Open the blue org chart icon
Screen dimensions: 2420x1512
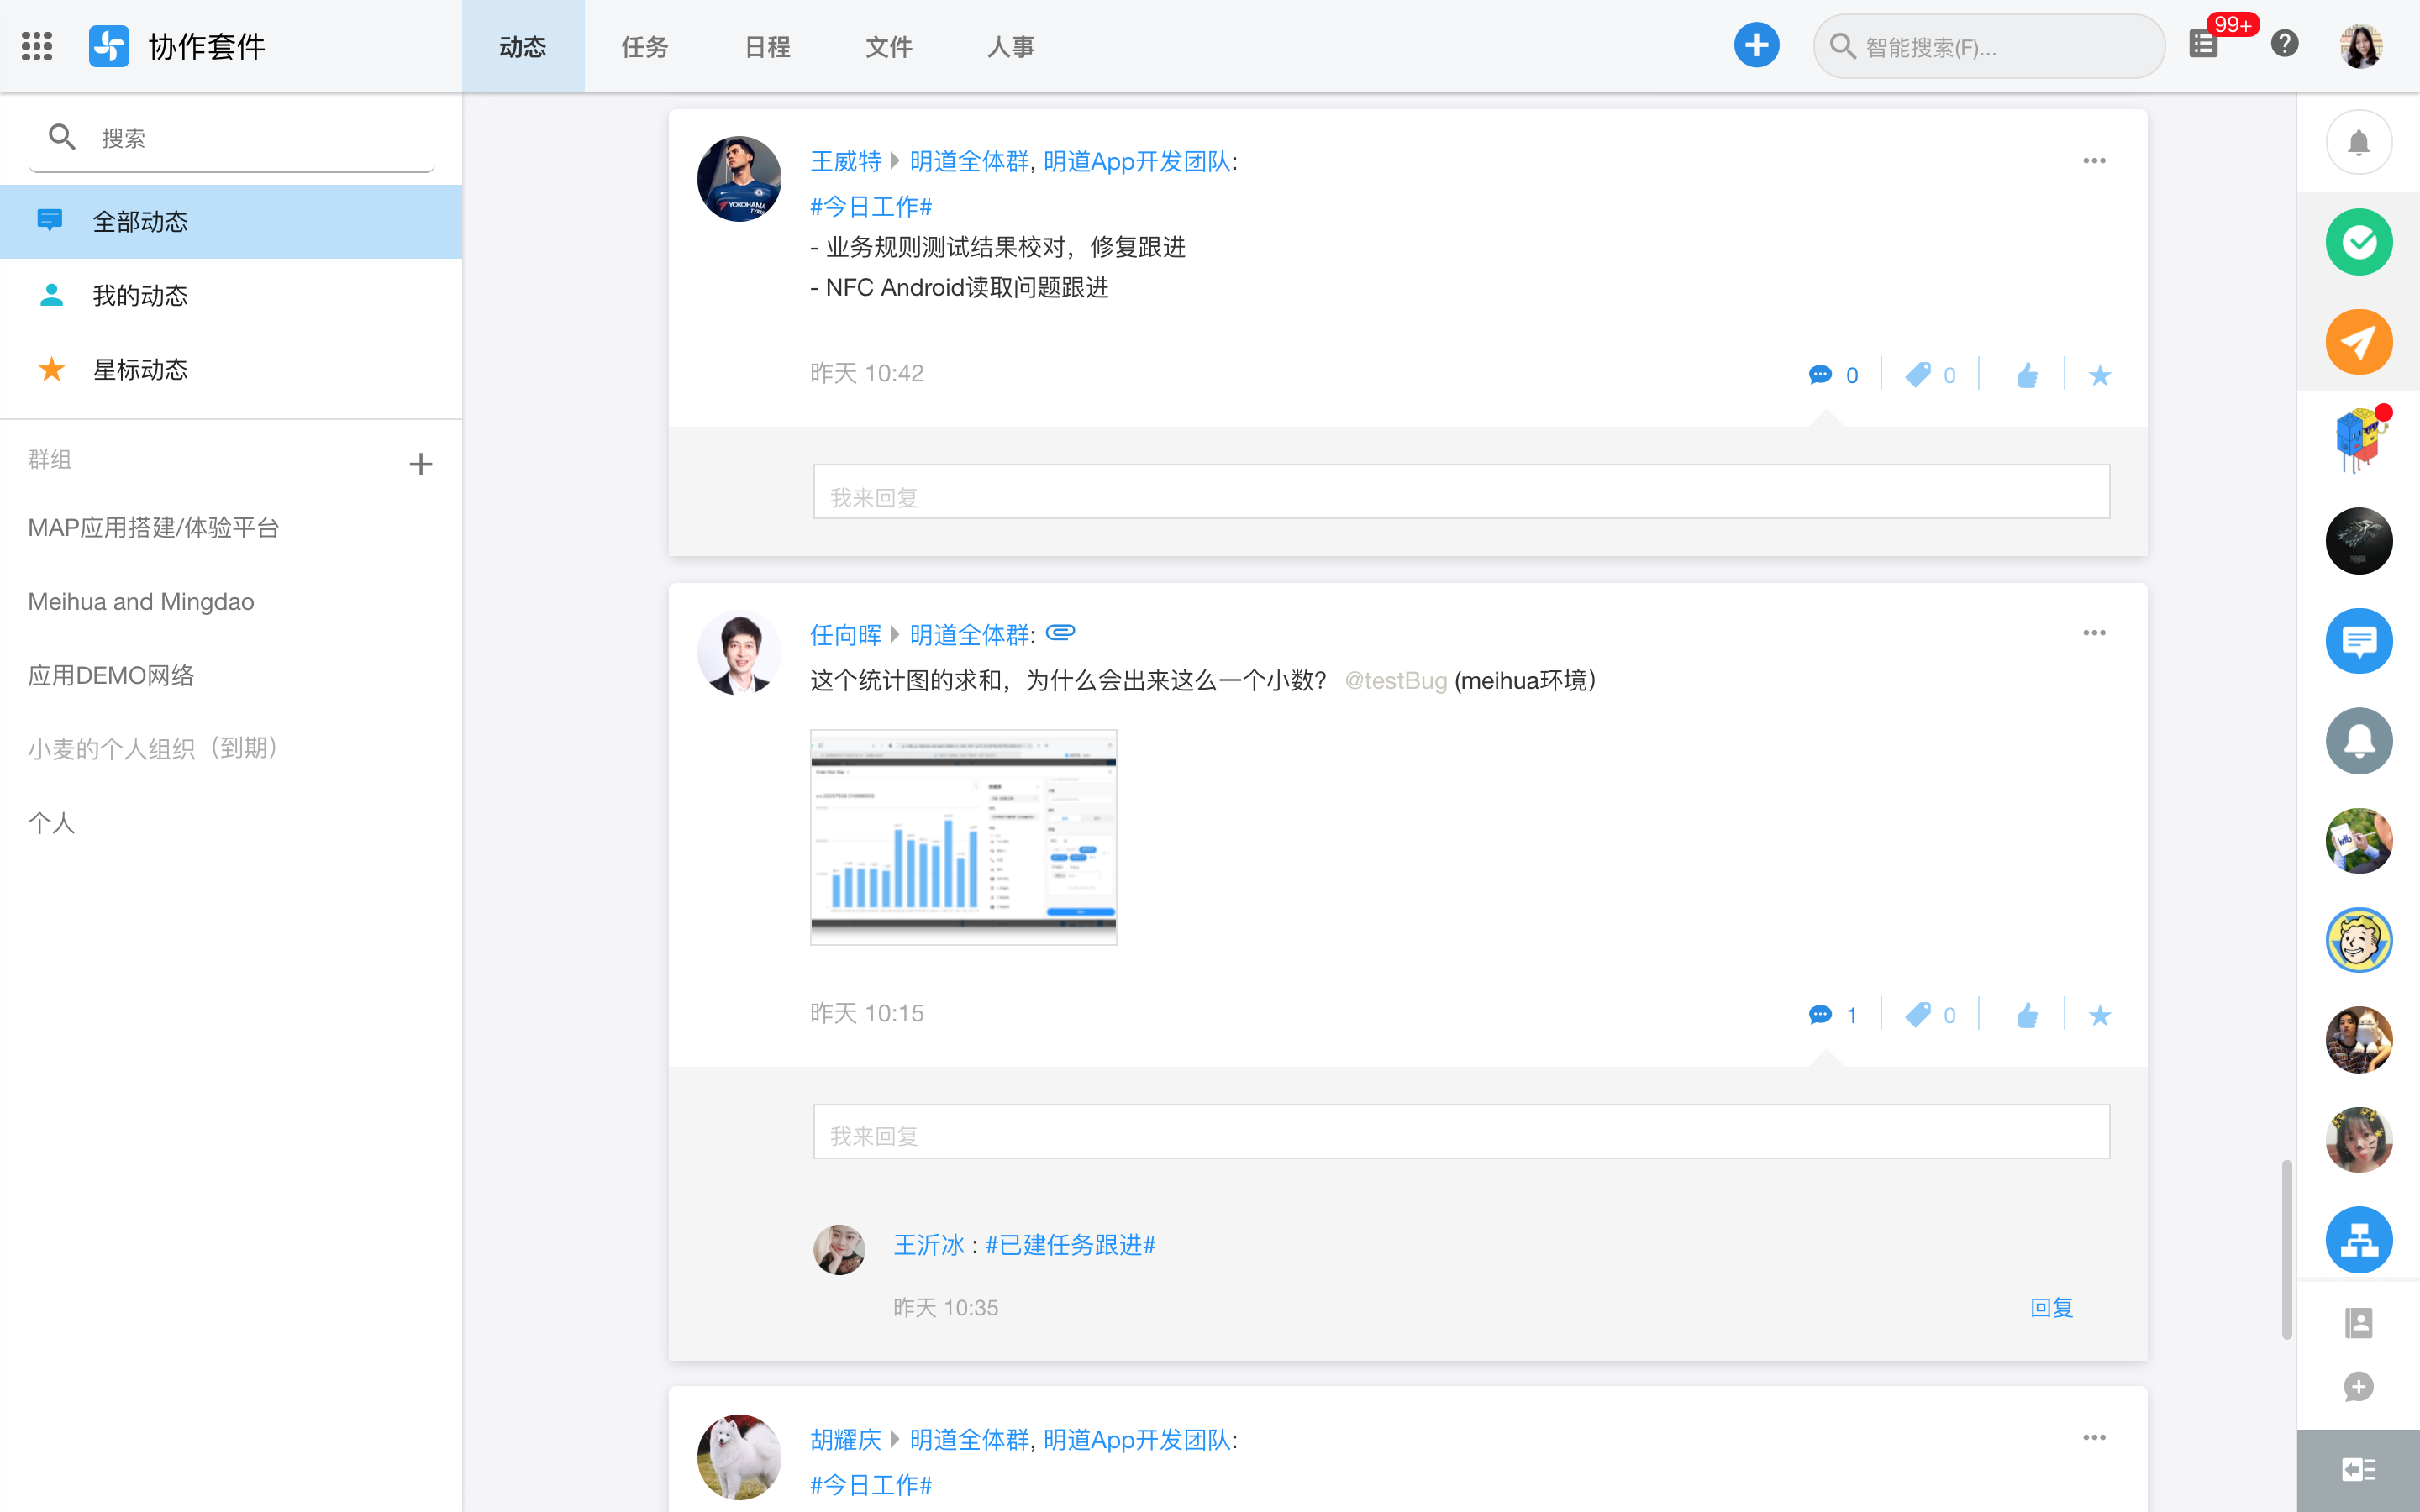coord(2359,1240)
